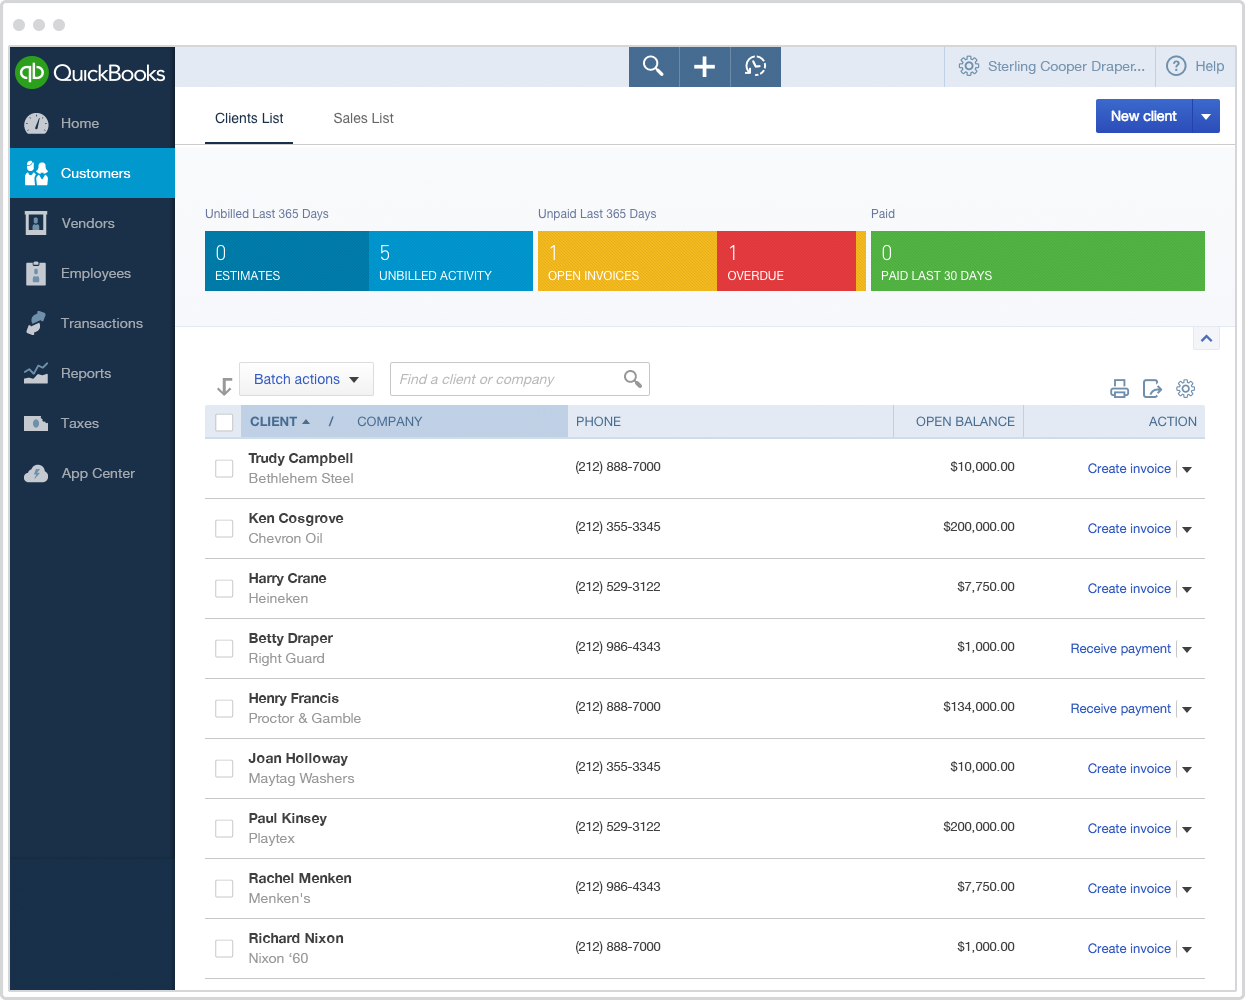This screenshot has width=1245, height=1000.
Task: Switch to the Clients List tab
Action: (249, 118)
